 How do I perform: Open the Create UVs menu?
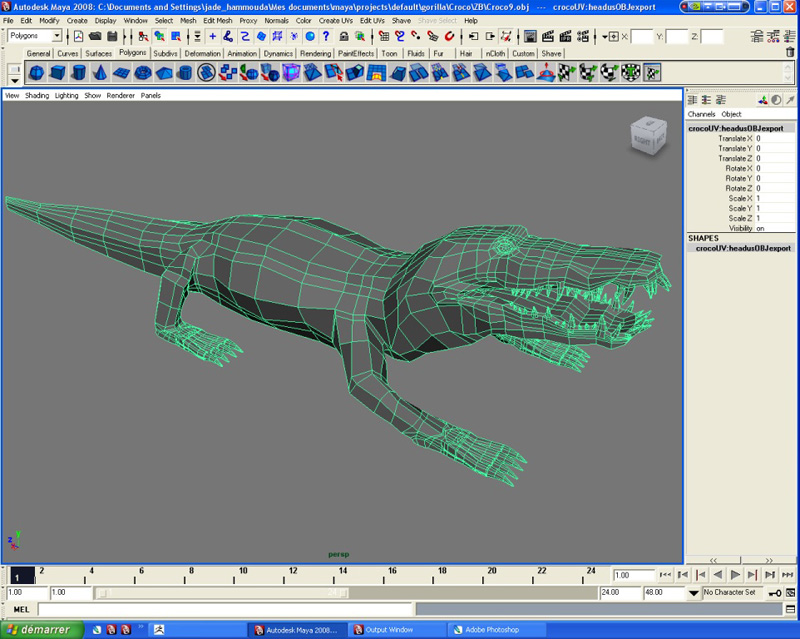point(336,20)
